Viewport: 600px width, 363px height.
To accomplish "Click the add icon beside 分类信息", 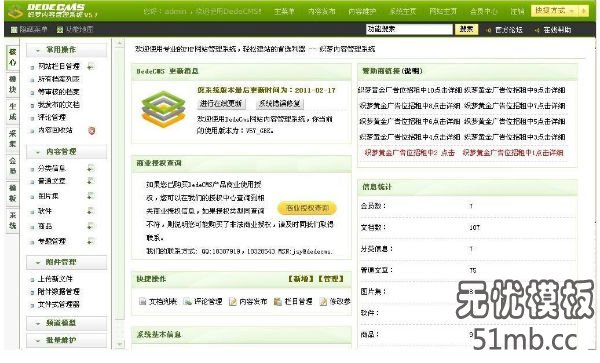I will click(90, 168).
